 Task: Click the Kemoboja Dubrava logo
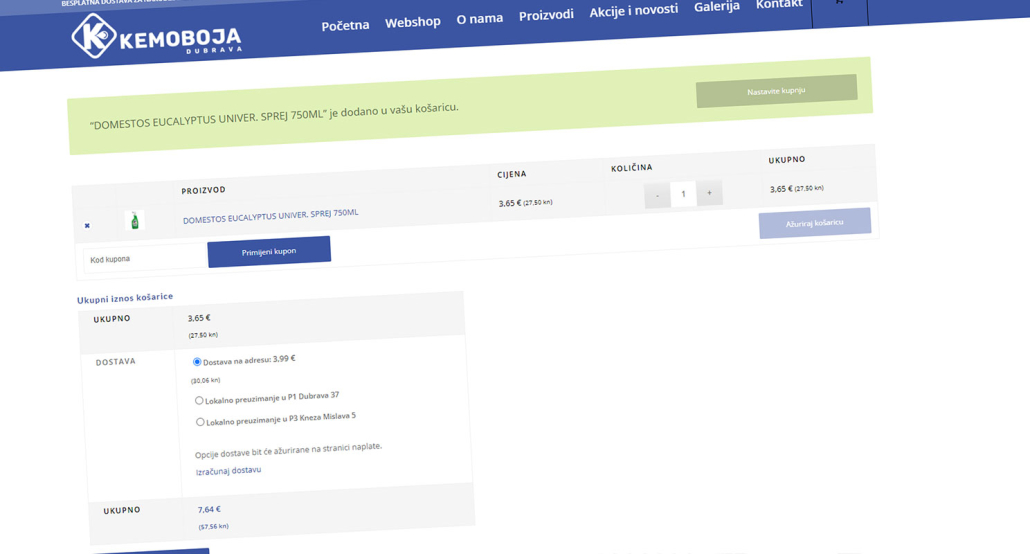[x=155, y=37]
